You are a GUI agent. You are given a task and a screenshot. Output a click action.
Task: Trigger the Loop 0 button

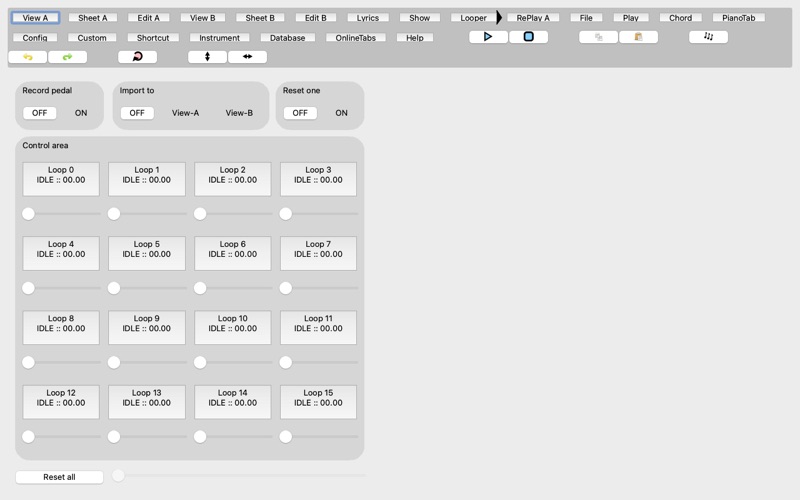point(61,179)
